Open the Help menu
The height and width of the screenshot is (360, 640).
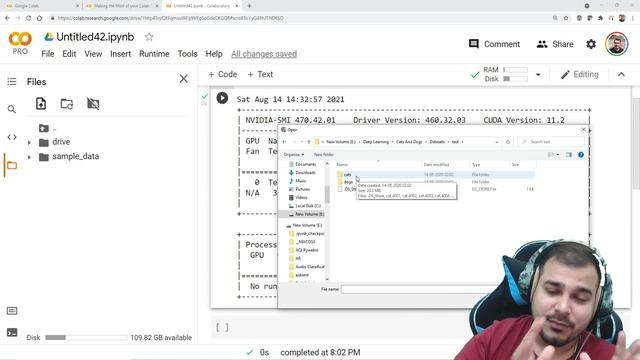(214, 54)
